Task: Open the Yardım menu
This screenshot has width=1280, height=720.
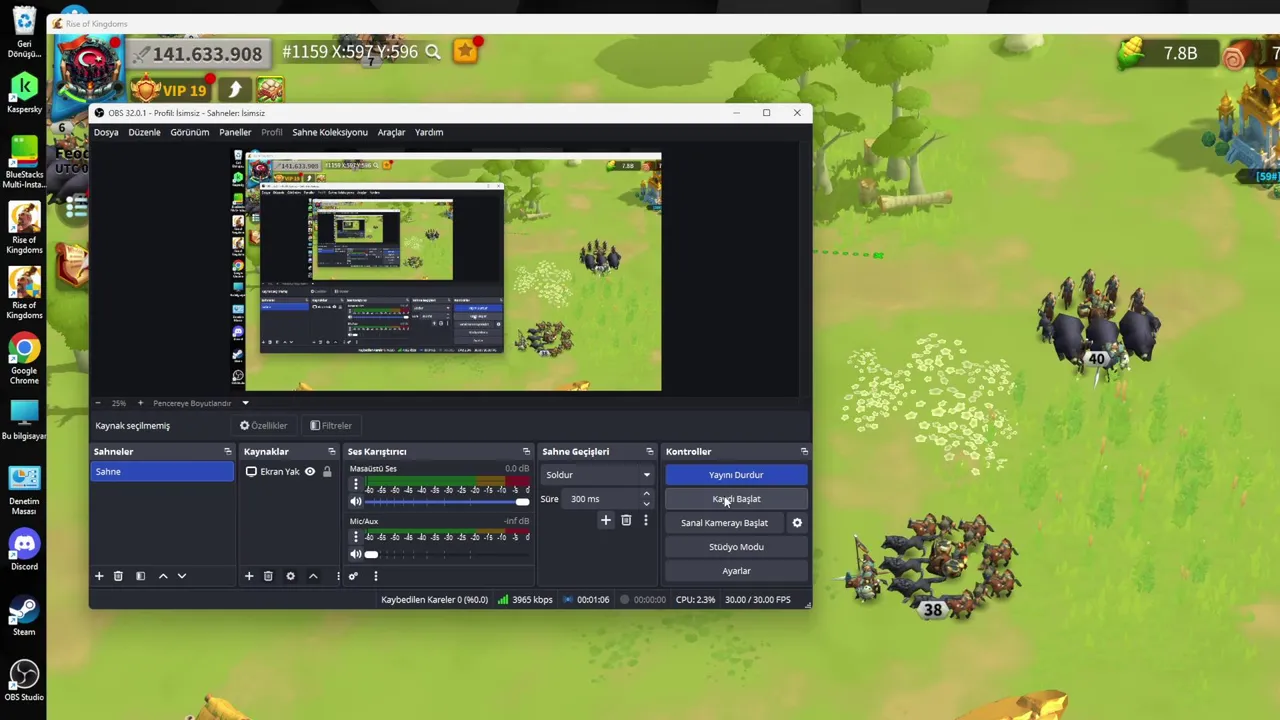Action: [429, 132]
